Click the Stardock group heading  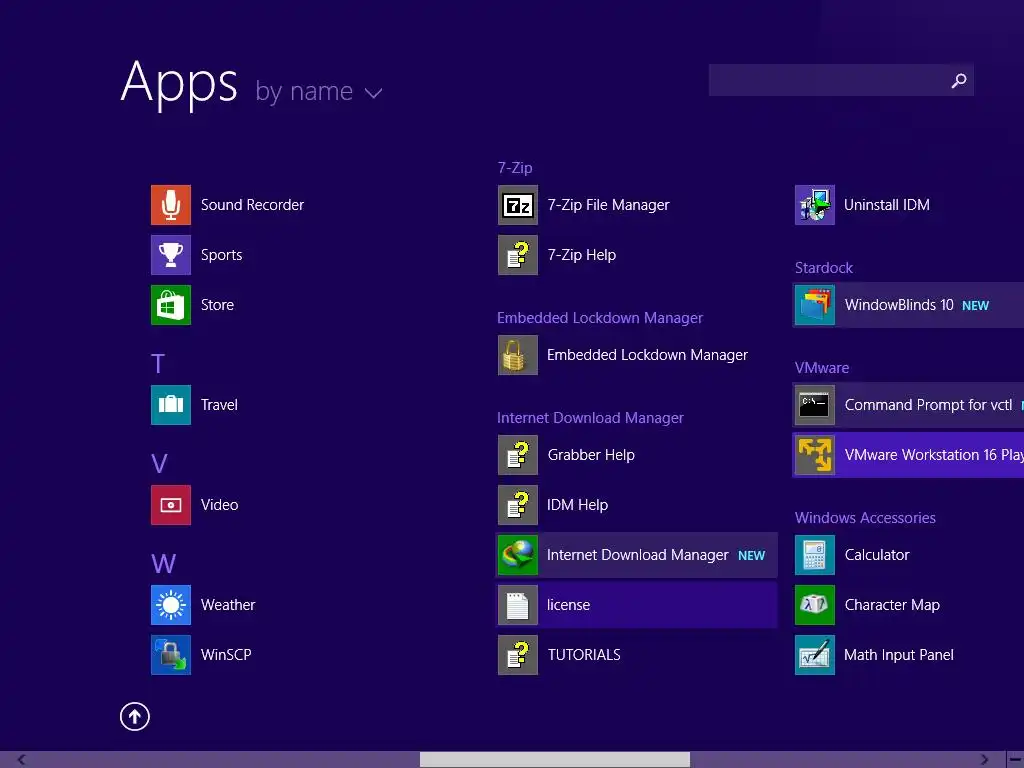point(824,268)
